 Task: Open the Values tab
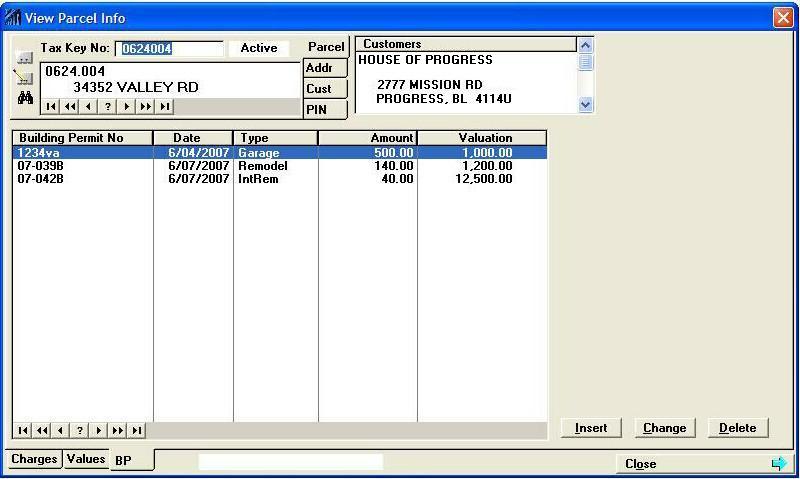86,459
